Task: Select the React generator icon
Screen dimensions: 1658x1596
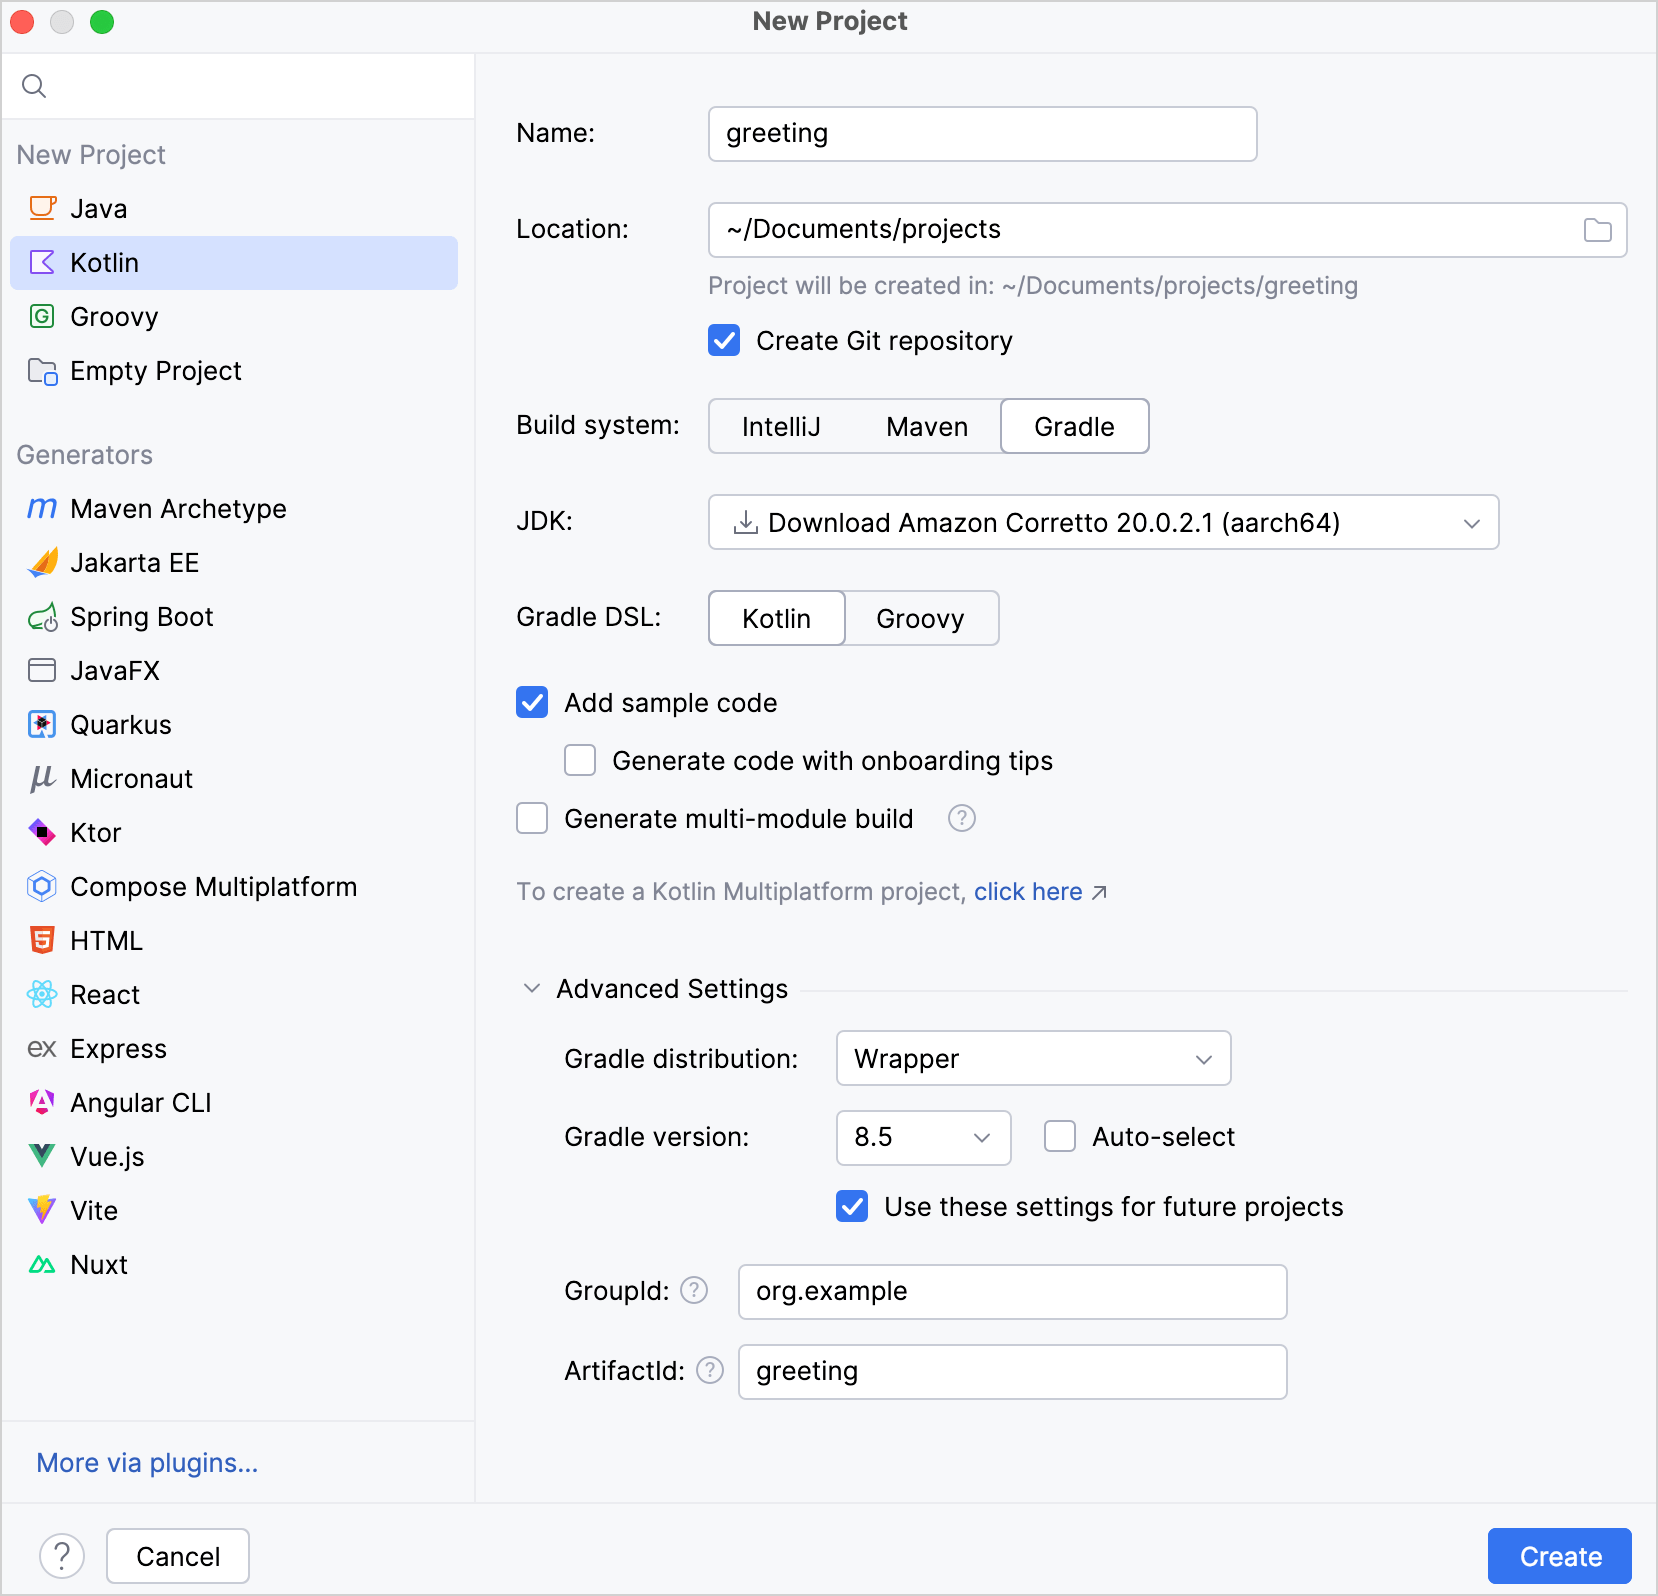Action: click(x=42, y=994)
